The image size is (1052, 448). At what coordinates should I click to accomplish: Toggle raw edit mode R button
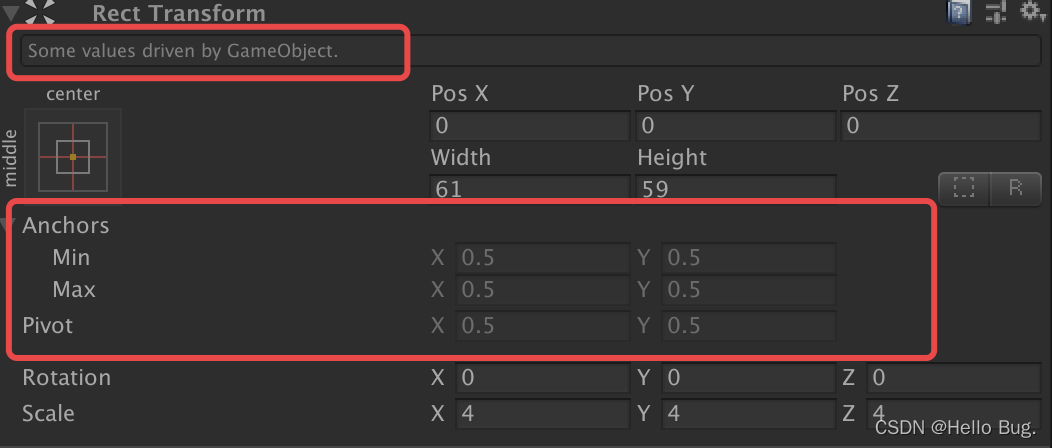click(1015, 188)
